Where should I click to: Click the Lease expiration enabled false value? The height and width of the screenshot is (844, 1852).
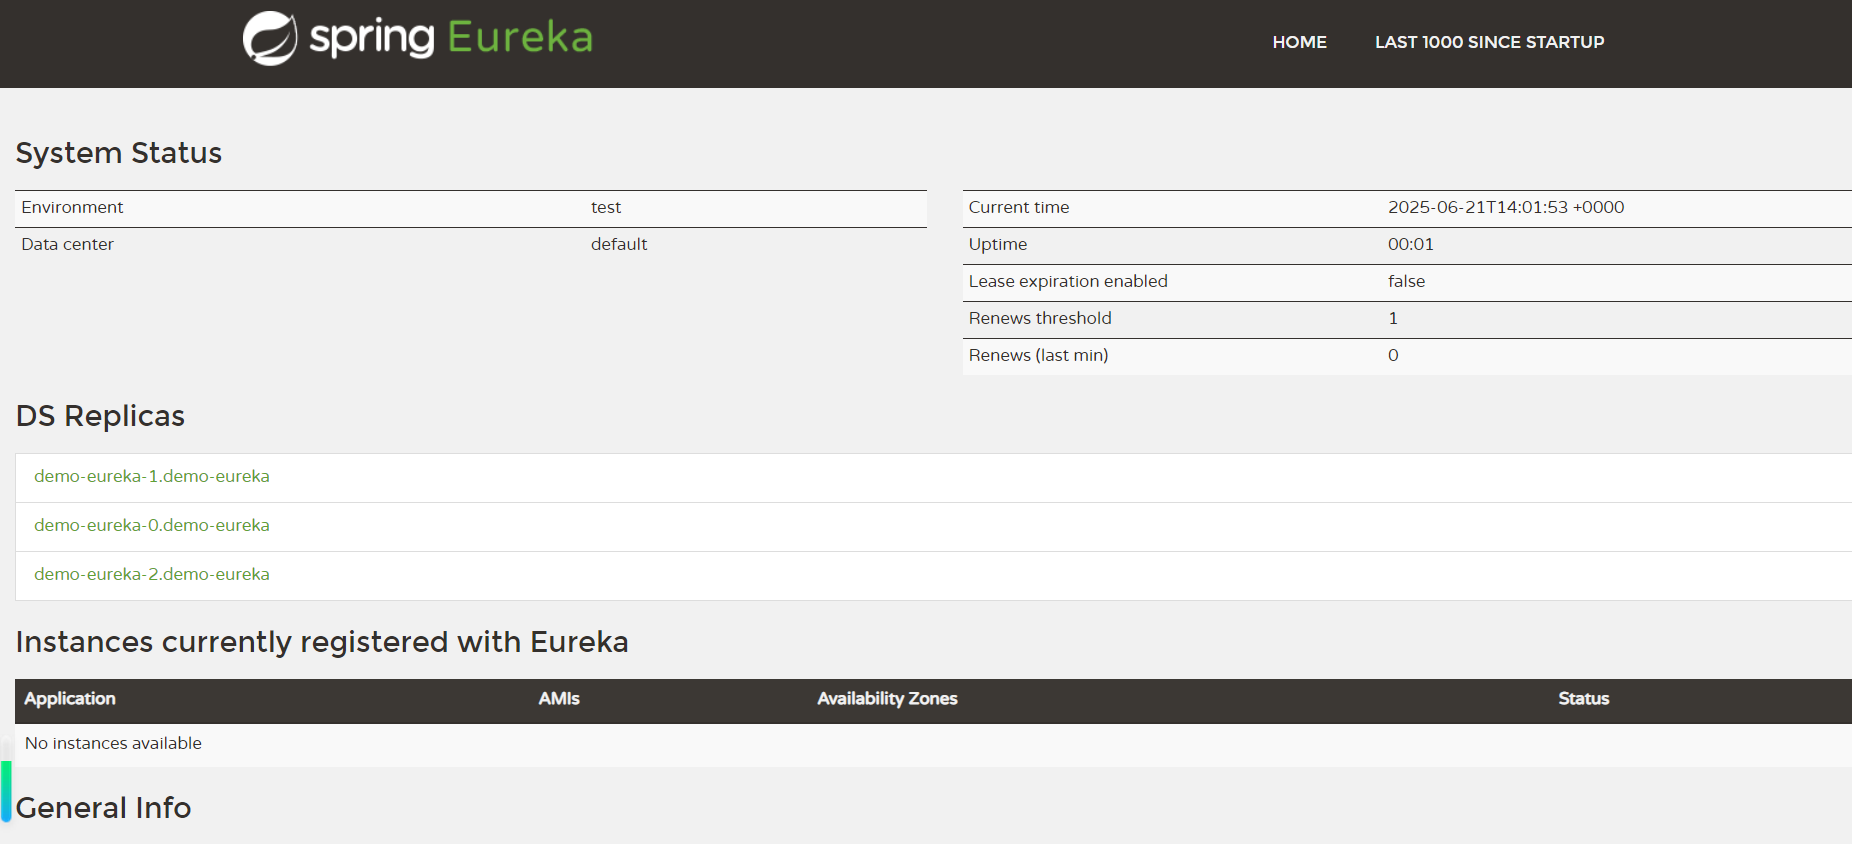click(x=1406, y=281)
